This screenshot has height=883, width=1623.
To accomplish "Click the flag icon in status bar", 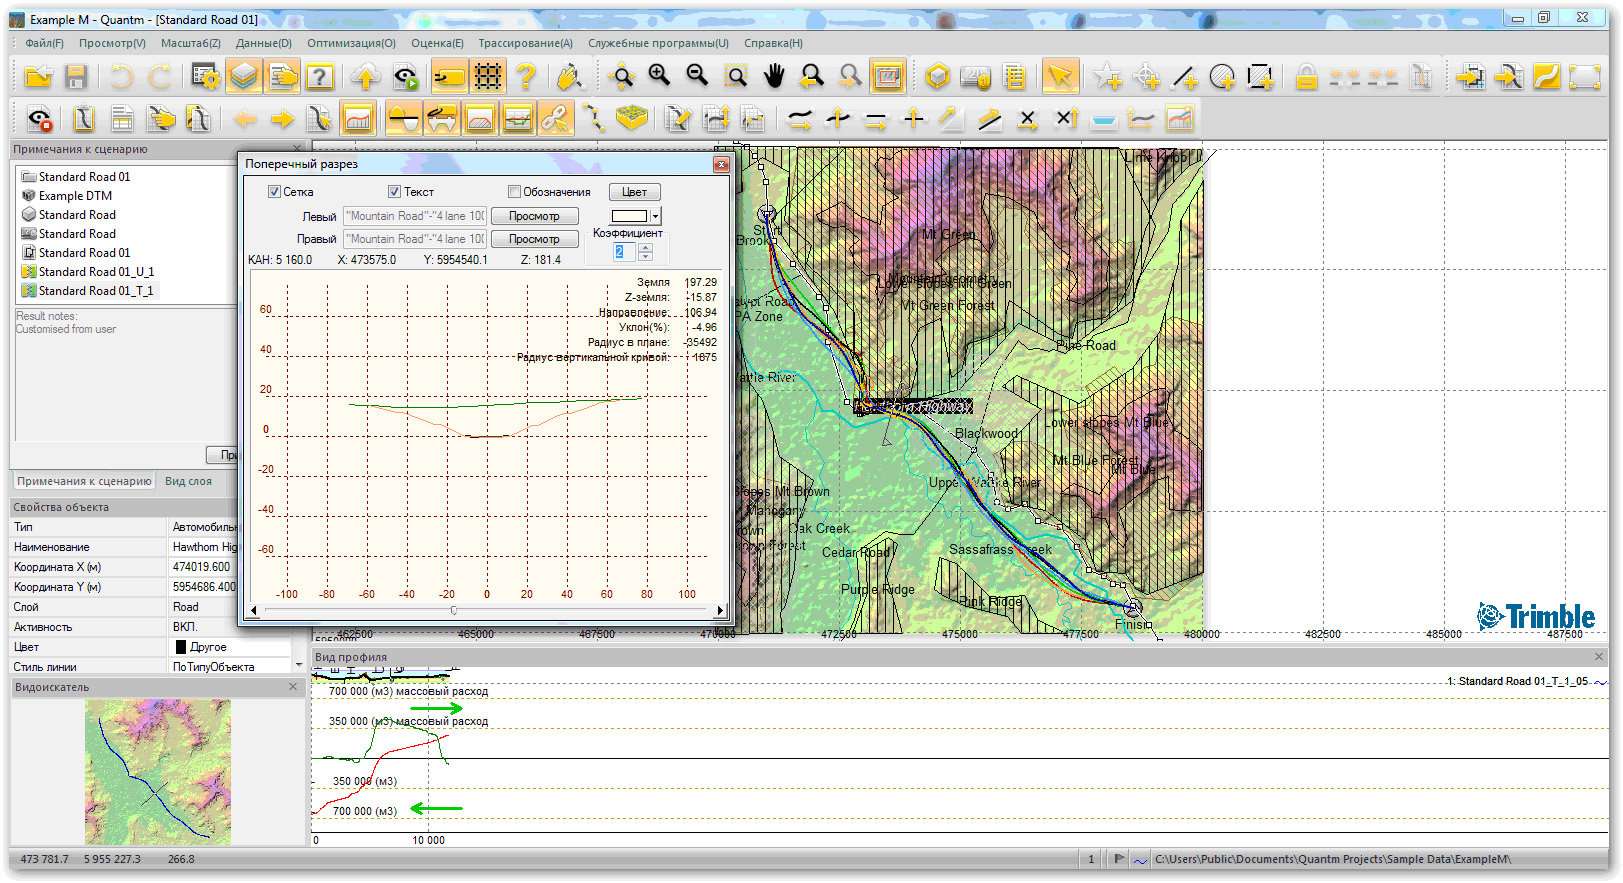I will coord(1119,858).
